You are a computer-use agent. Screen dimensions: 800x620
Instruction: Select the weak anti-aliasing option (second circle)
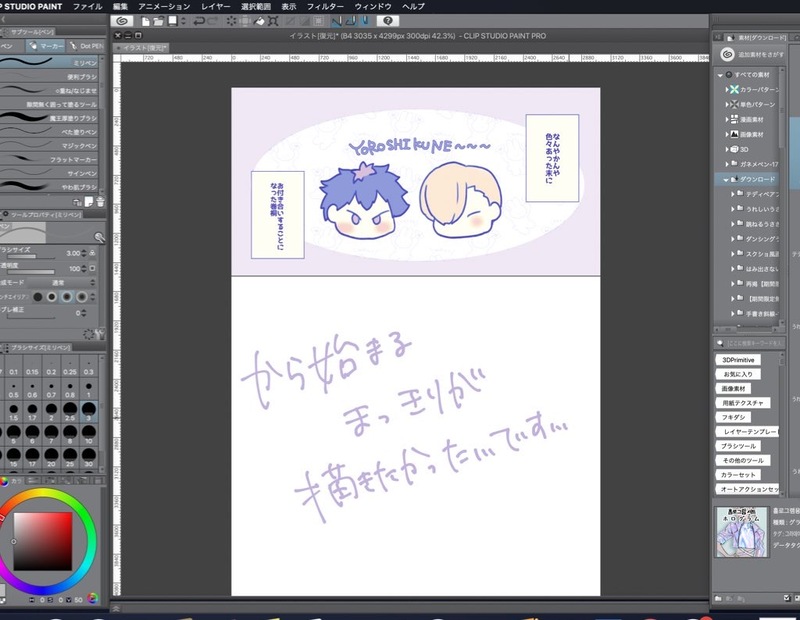click(x=52, y=296)
